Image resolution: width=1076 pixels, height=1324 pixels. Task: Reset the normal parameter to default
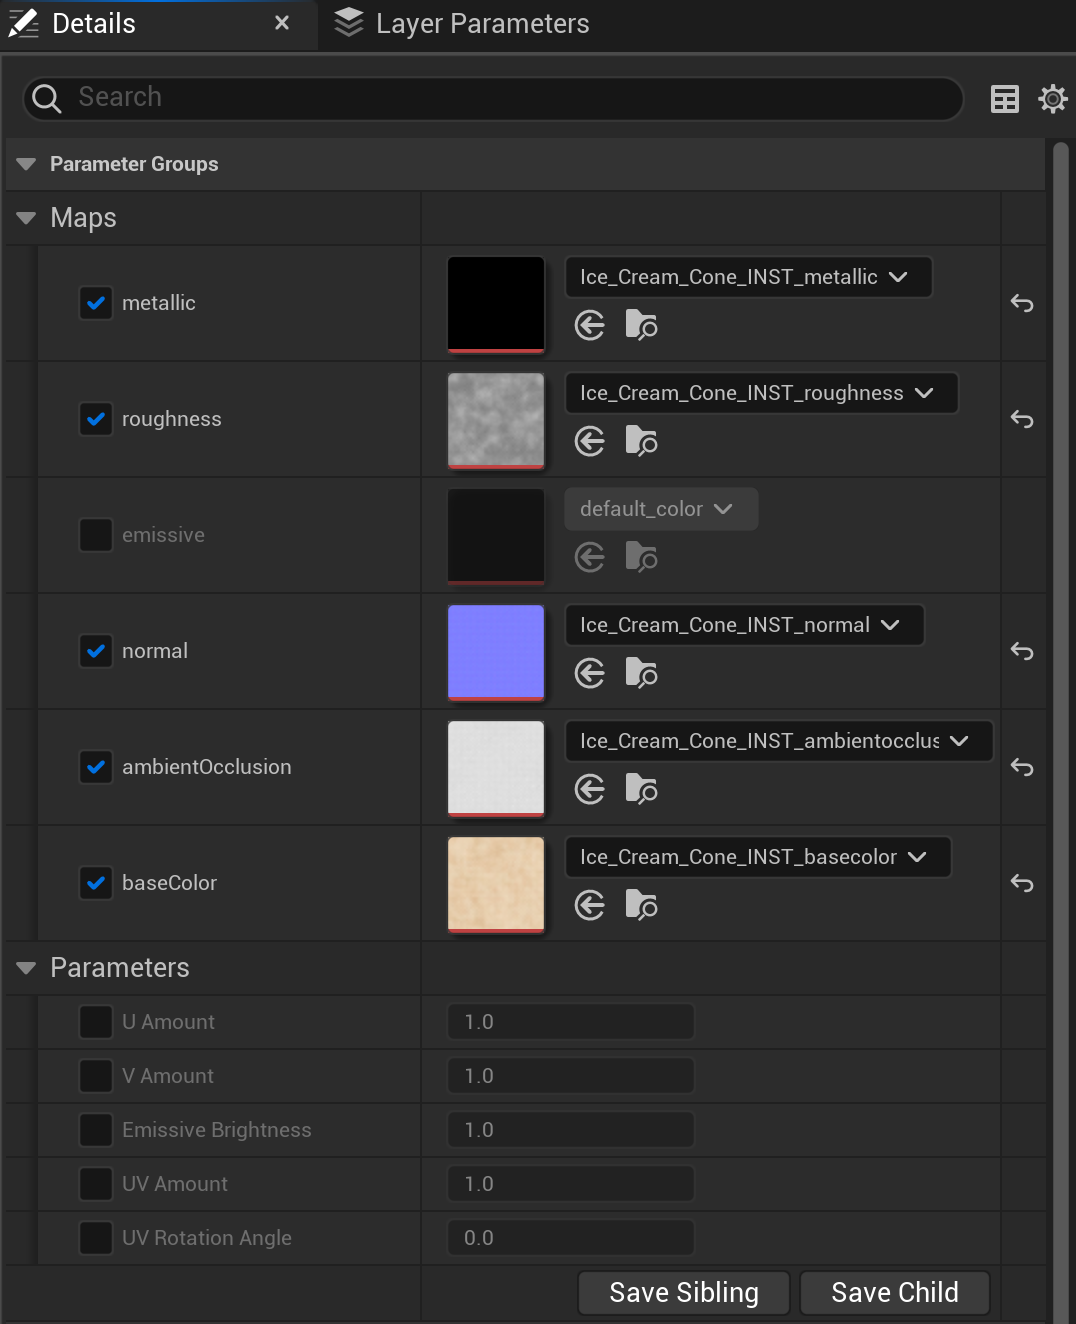click(x=1022, y=651)
